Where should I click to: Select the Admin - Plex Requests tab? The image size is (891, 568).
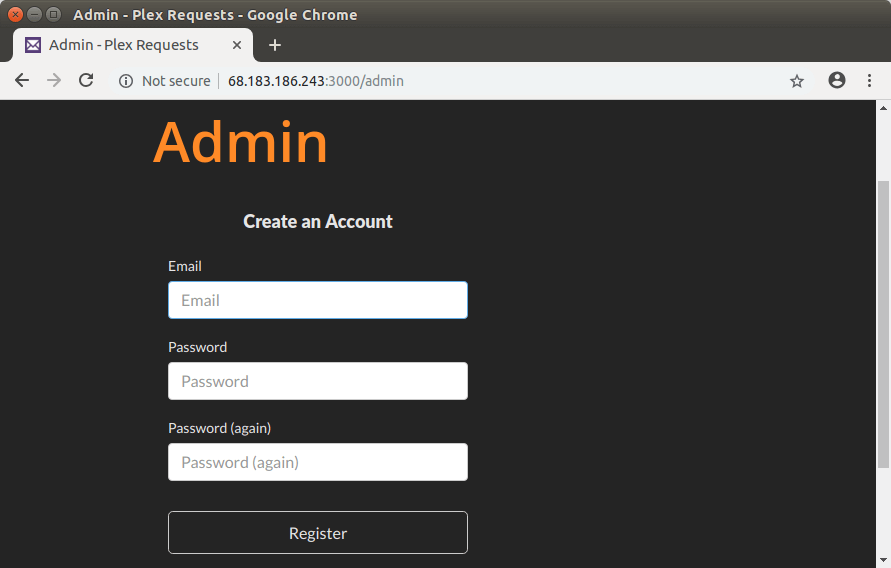click(124, 45)
